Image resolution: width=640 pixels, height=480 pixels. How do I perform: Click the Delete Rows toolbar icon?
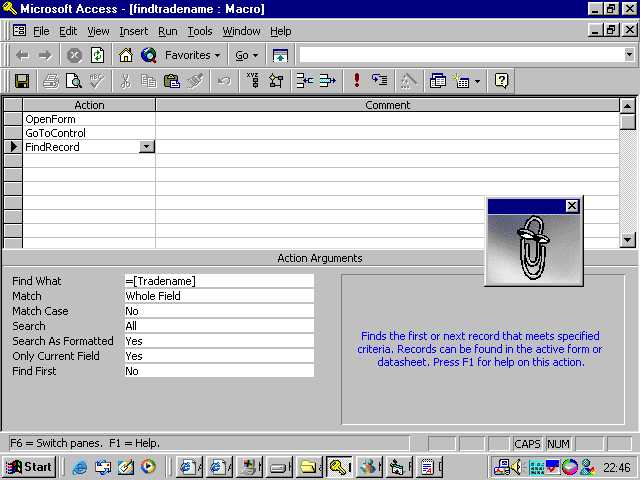point(327,81)
